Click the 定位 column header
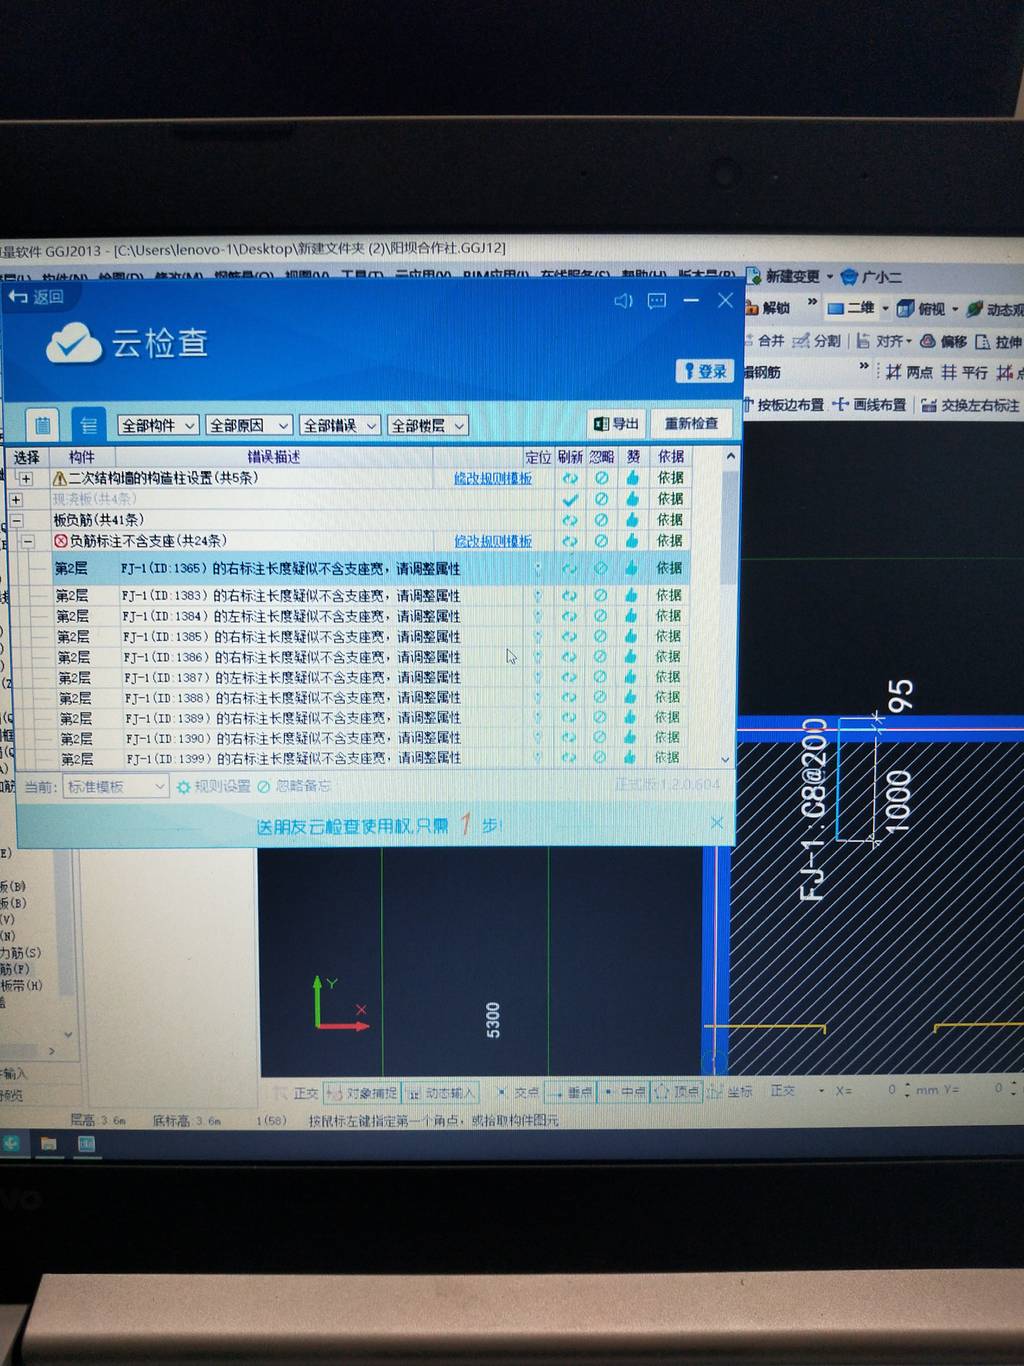 point(538,457)
